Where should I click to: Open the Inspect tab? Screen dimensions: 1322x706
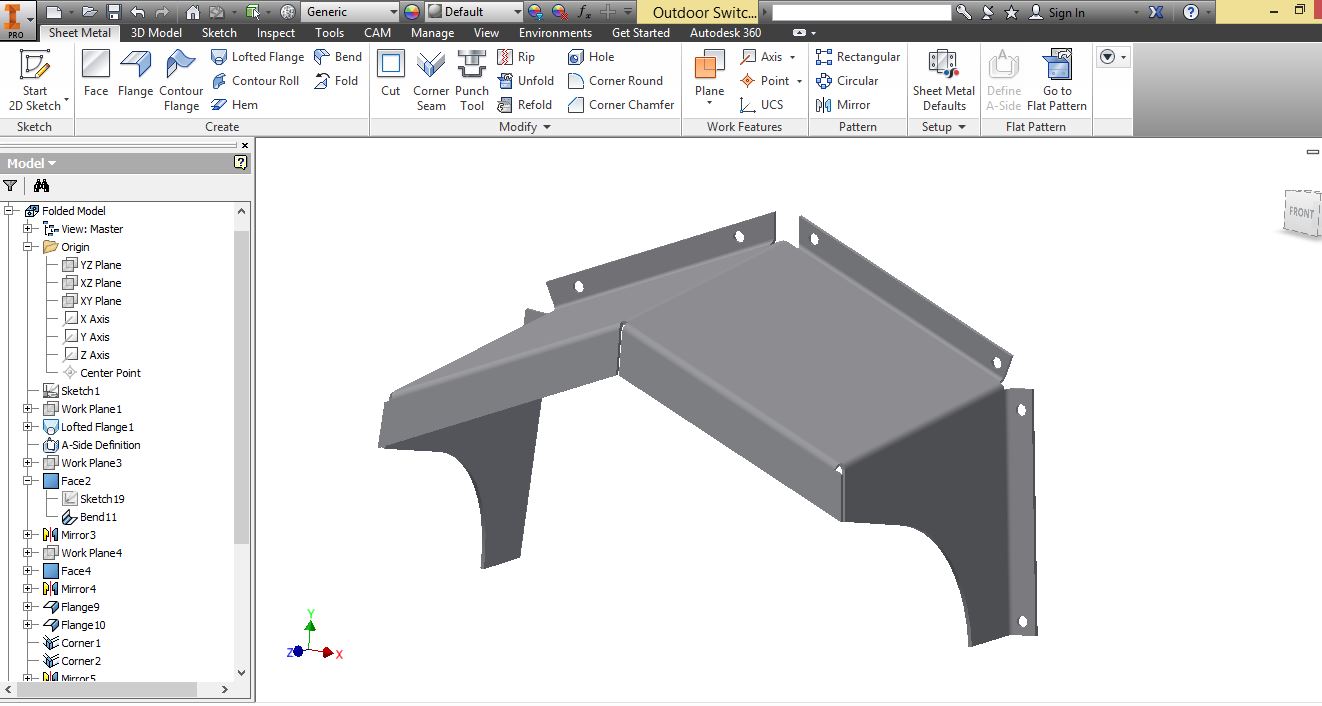(x=276, y=33)
